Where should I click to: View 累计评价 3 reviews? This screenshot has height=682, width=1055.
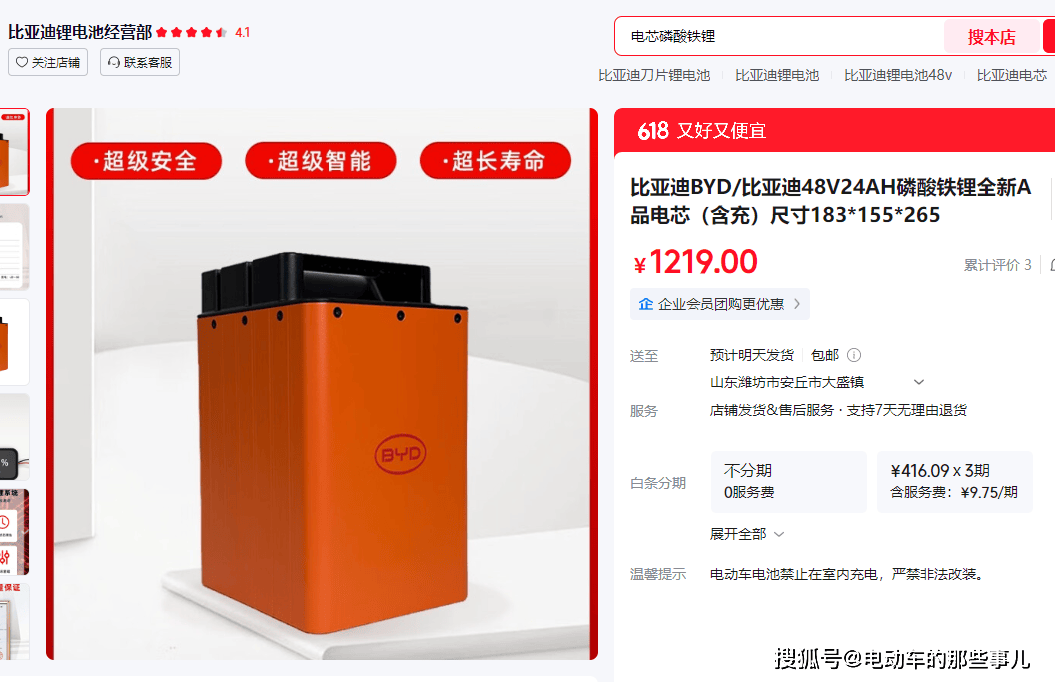997,265
